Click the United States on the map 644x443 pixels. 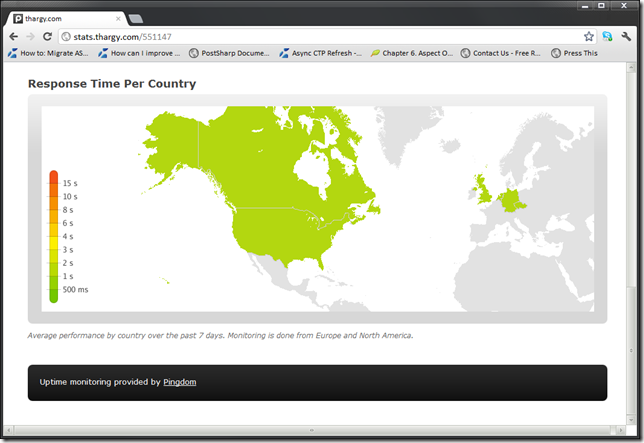pyautogui.click(x=283, y=234)
